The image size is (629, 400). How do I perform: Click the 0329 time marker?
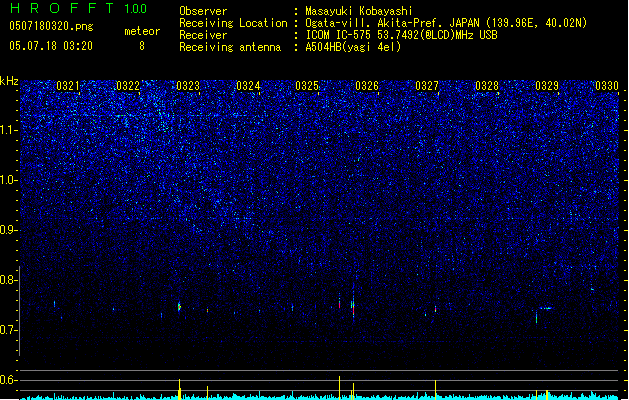[547, 86]
